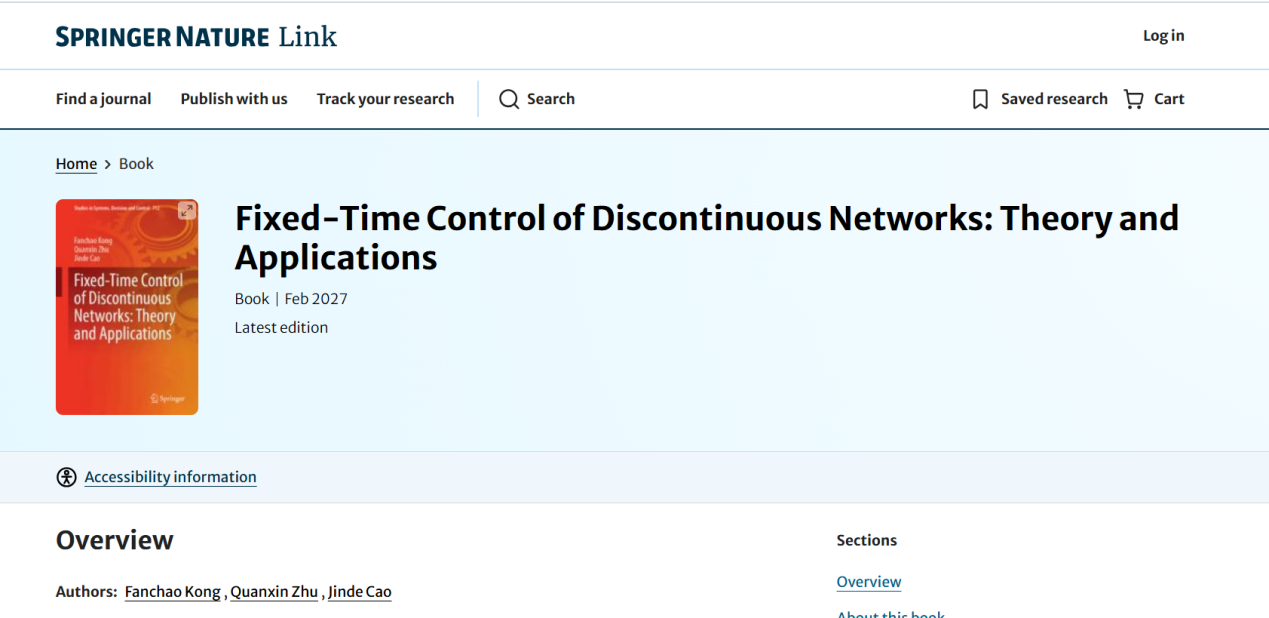Click the accessibility person icon
Image resolution: width=1269 pixels, height=618 pixels.
pos(66,477)
